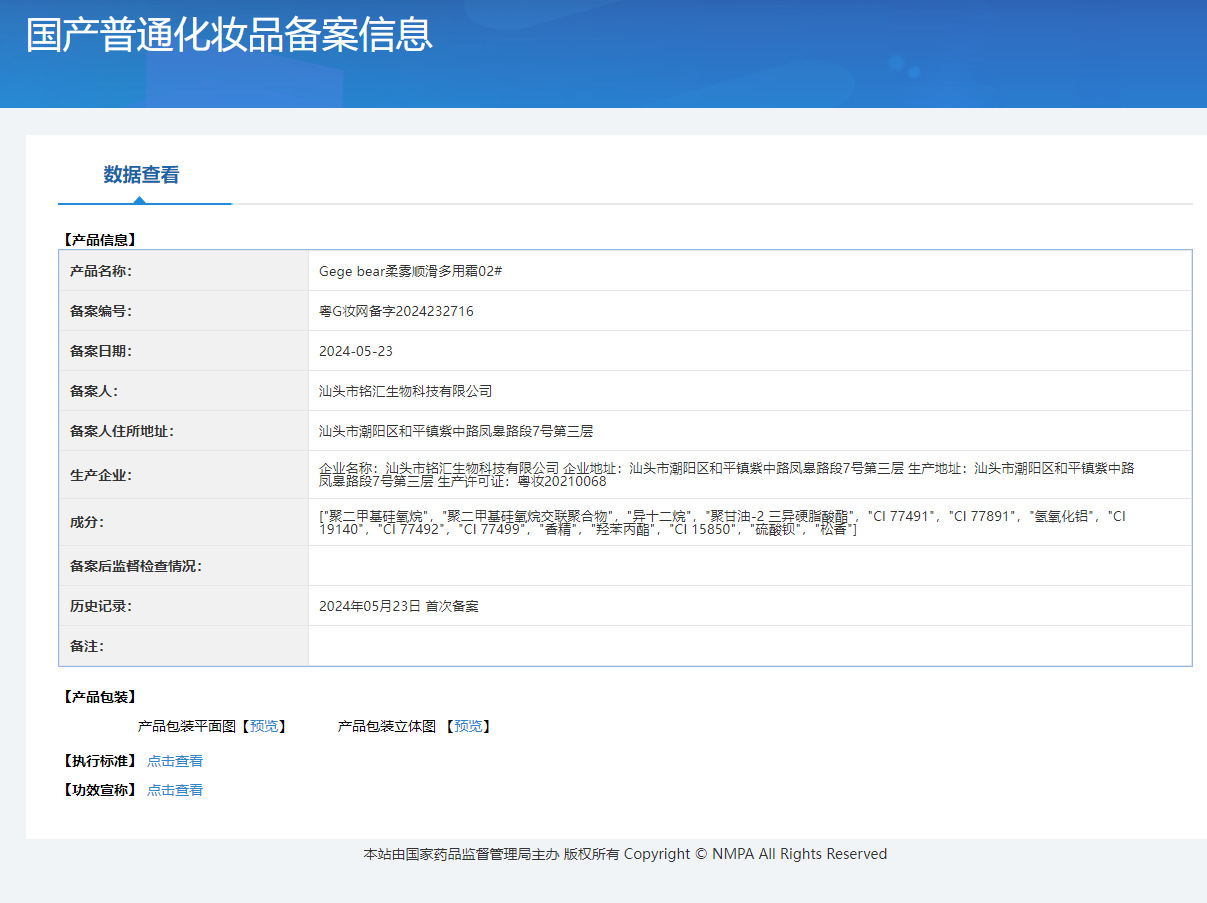The width and height of the screenshot is (1207, 903).
Task: Click the NMPA copyright footer text
Action: (x=625, y=853)
